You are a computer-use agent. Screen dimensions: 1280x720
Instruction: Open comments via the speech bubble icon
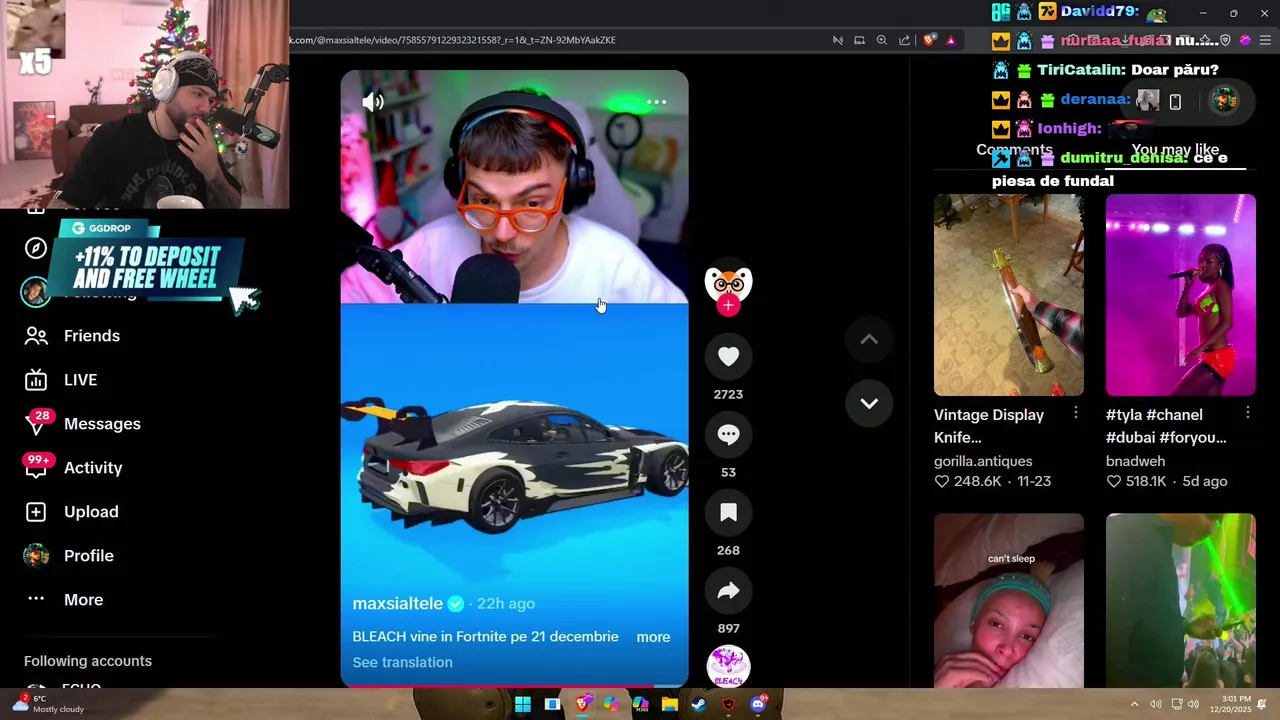pos(728,435)
